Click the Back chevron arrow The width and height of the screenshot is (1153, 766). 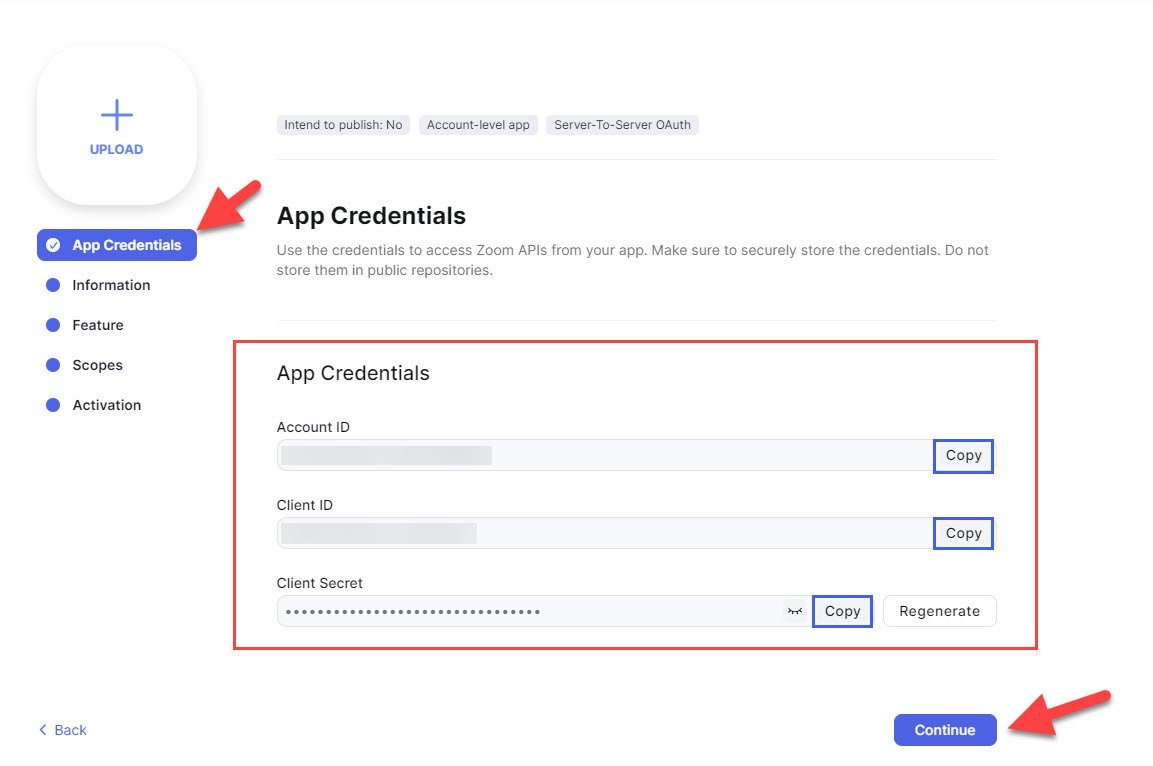click(43, 730)
